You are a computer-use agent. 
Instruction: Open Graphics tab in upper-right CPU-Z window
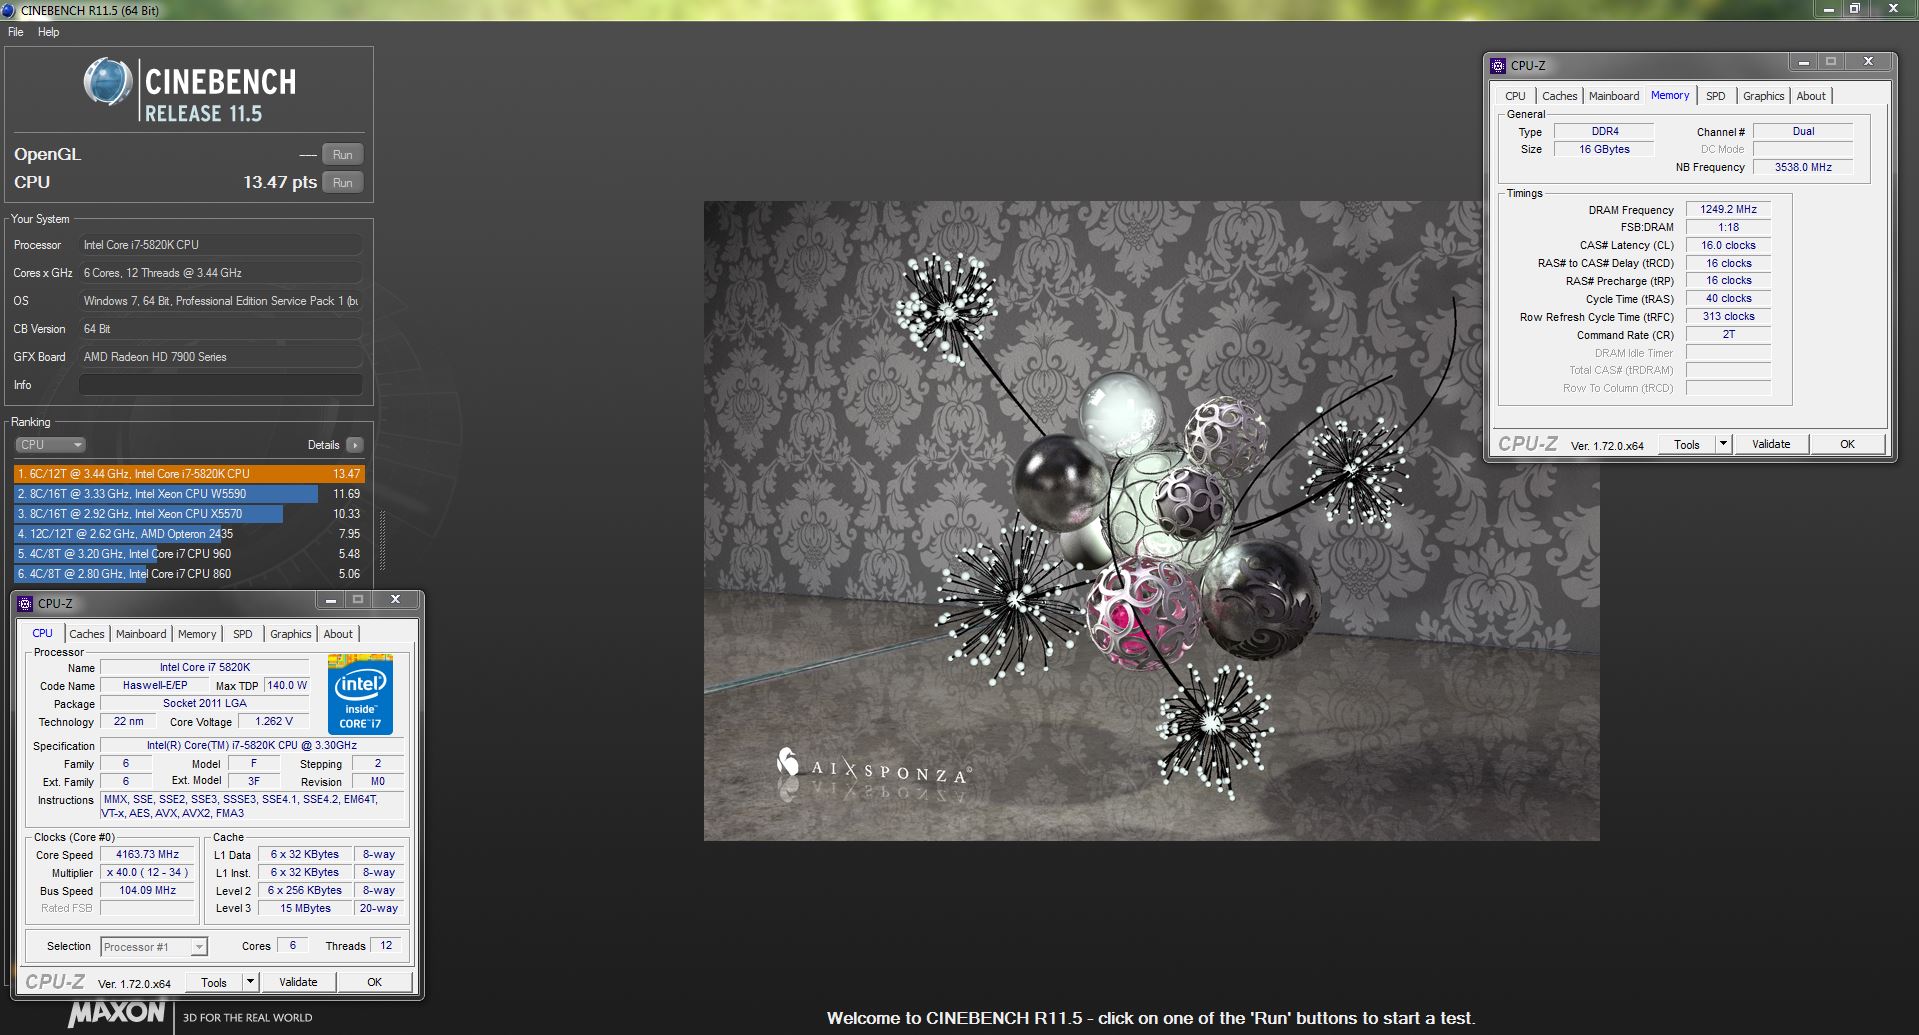[1764, 96]
